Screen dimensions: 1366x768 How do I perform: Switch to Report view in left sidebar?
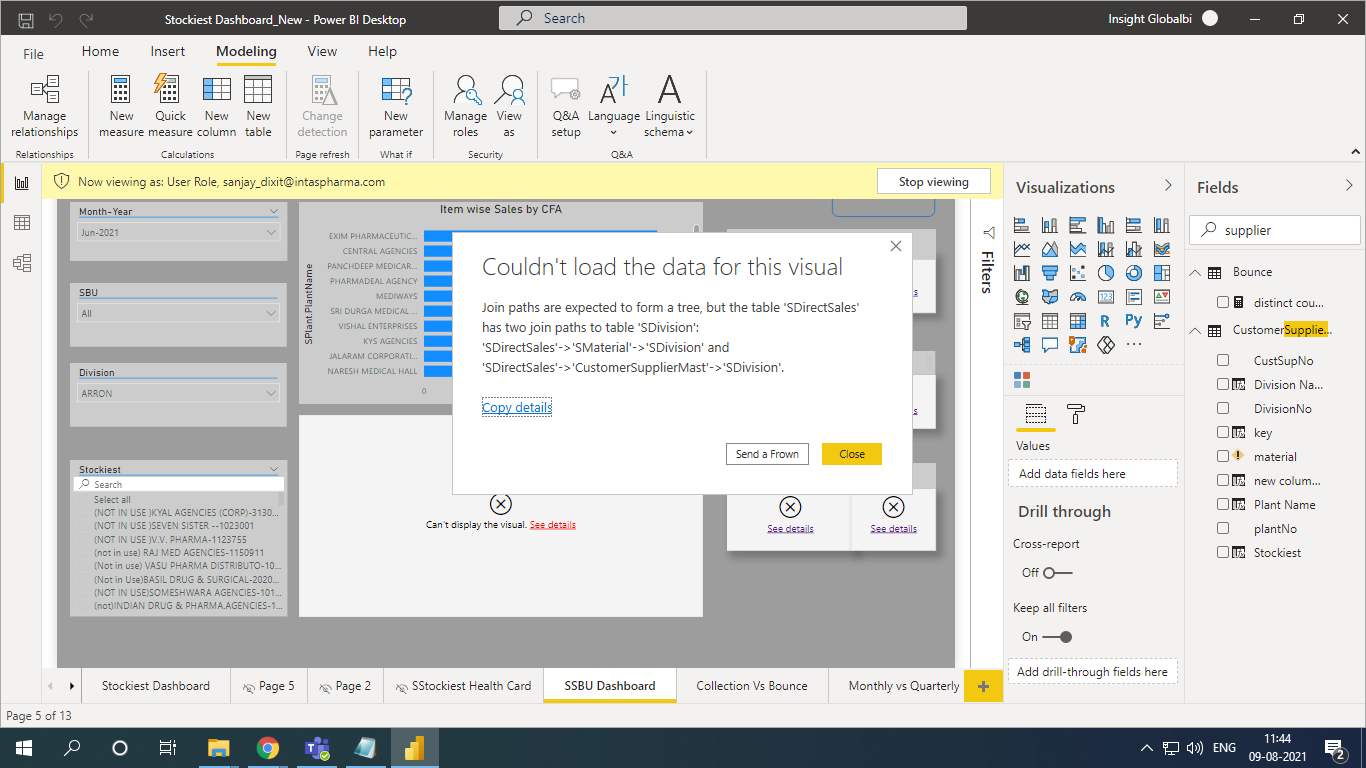pos(21,183)
